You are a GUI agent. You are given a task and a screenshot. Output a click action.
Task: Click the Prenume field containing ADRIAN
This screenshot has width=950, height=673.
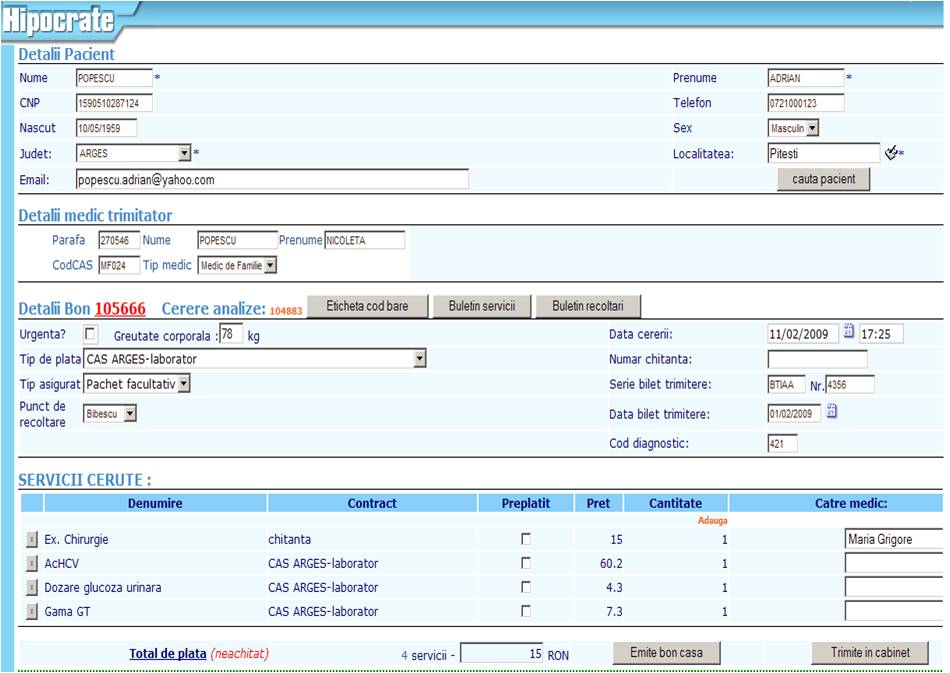(x=805, y=78)
